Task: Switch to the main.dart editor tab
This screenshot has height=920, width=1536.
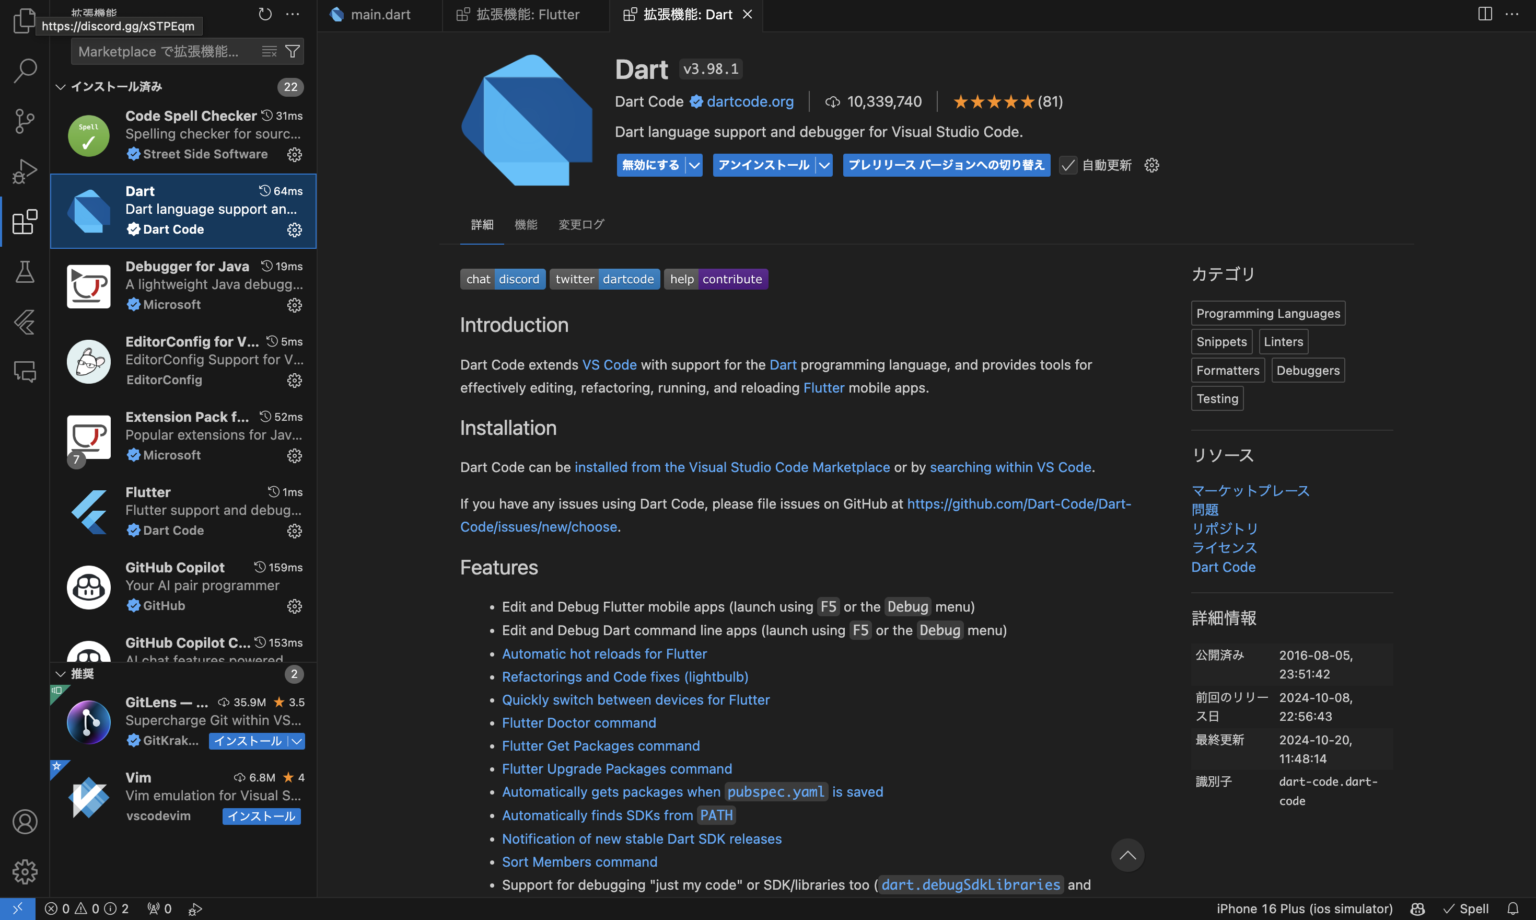Action: pos(378,15)
